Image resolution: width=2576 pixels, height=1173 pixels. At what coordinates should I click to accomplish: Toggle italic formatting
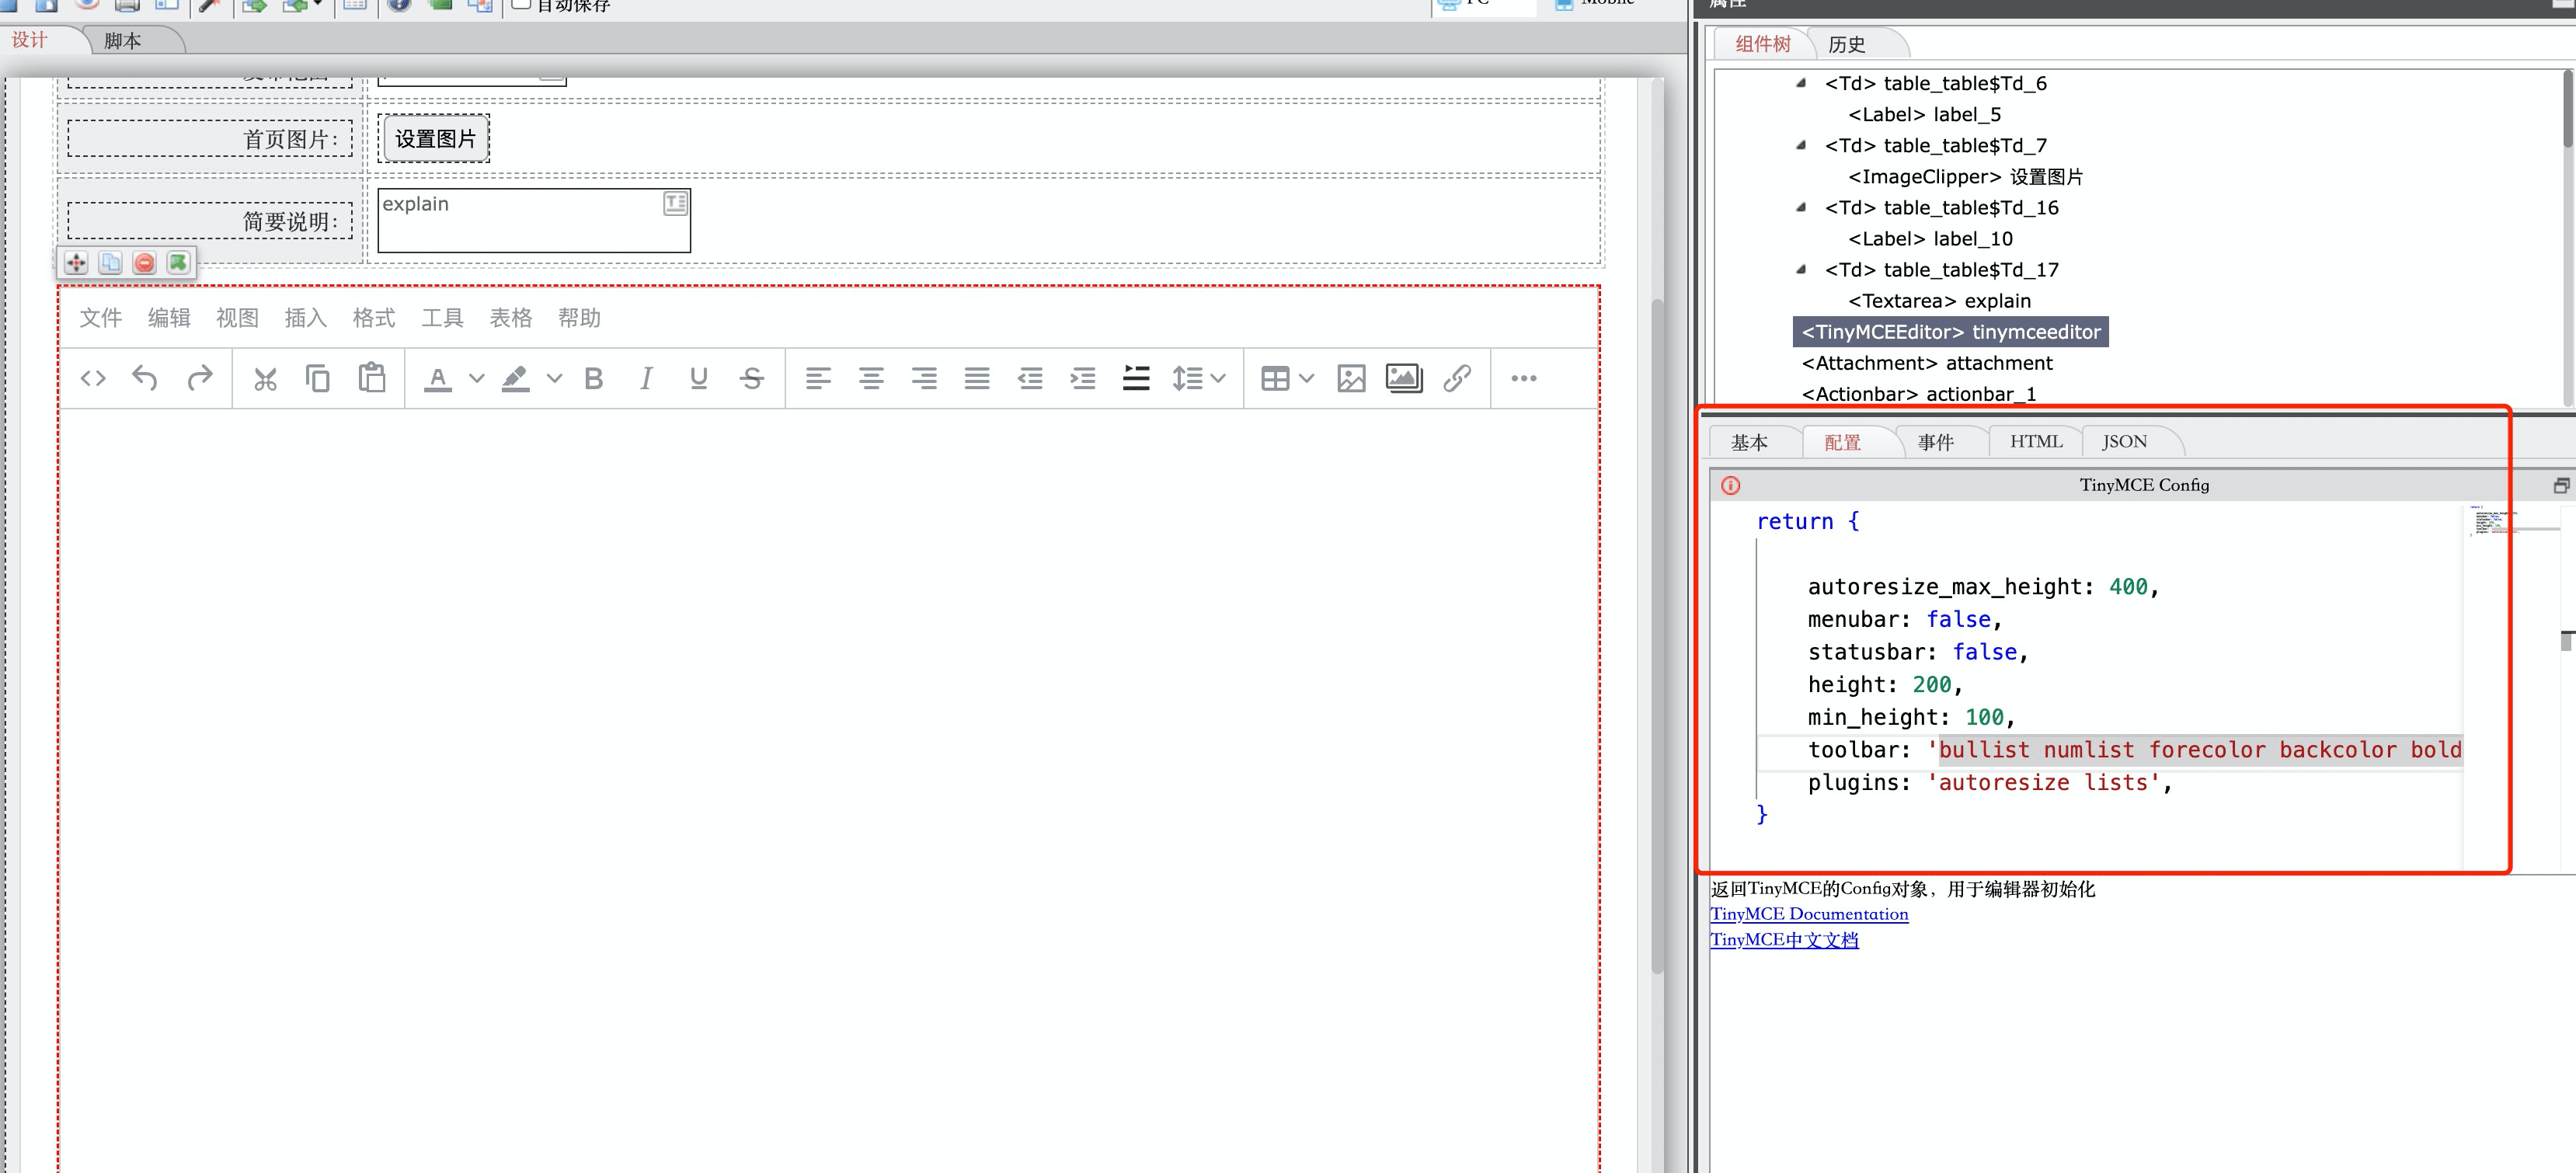click(x=646, y=378)
